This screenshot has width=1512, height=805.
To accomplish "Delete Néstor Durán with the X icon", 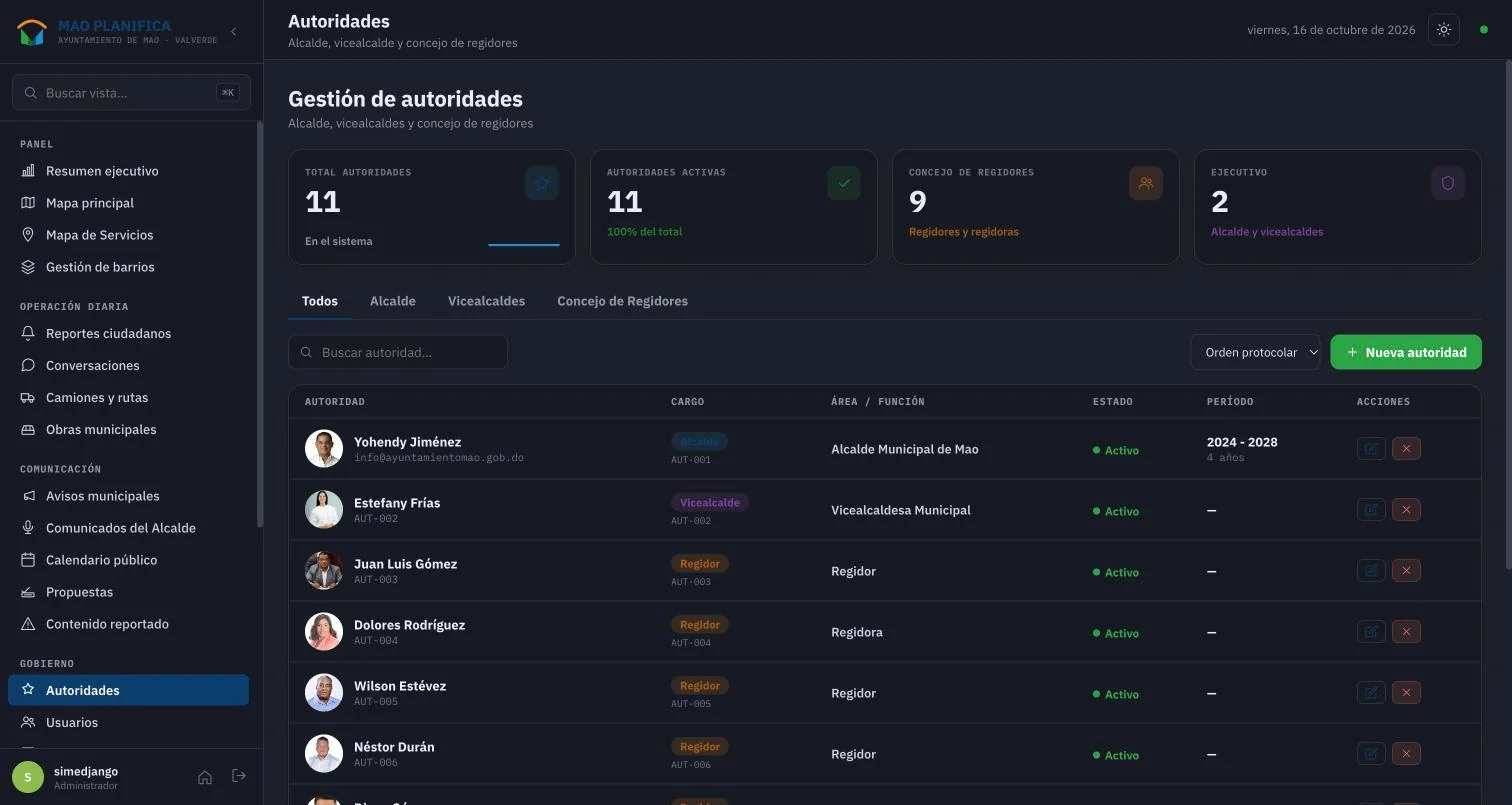I will click(1406, 754).
